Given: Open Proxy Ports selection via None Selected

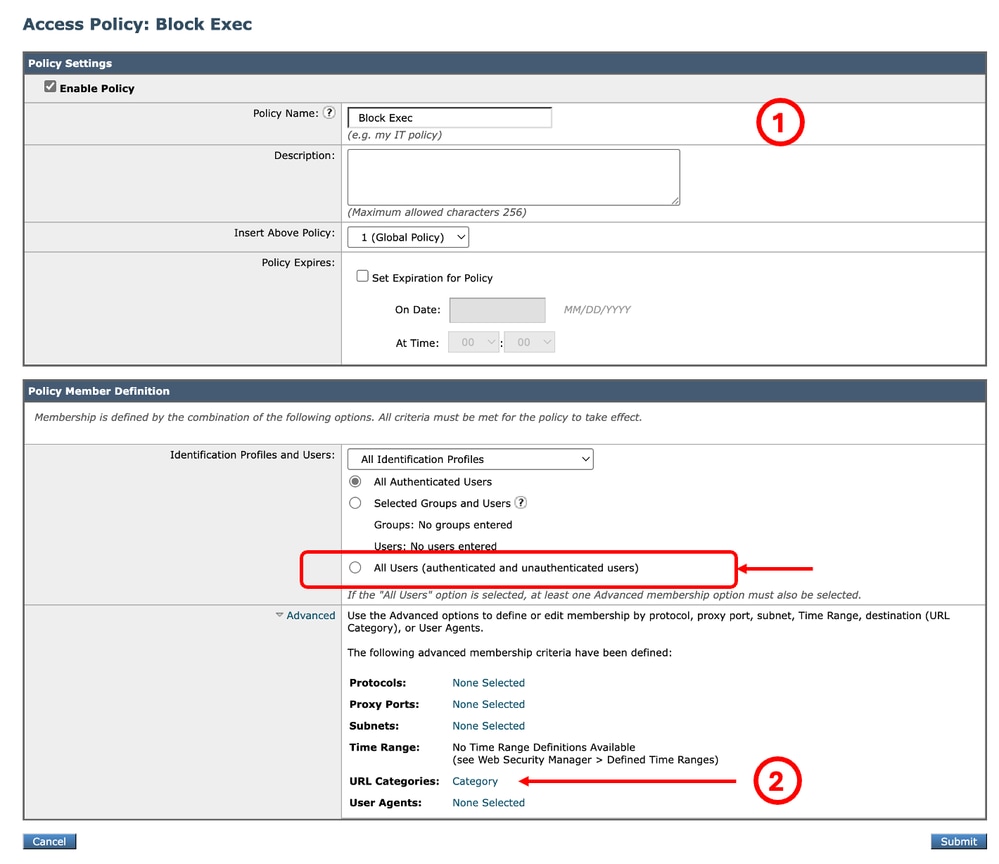Looking at the screenshot, I should tap(488, 704).
